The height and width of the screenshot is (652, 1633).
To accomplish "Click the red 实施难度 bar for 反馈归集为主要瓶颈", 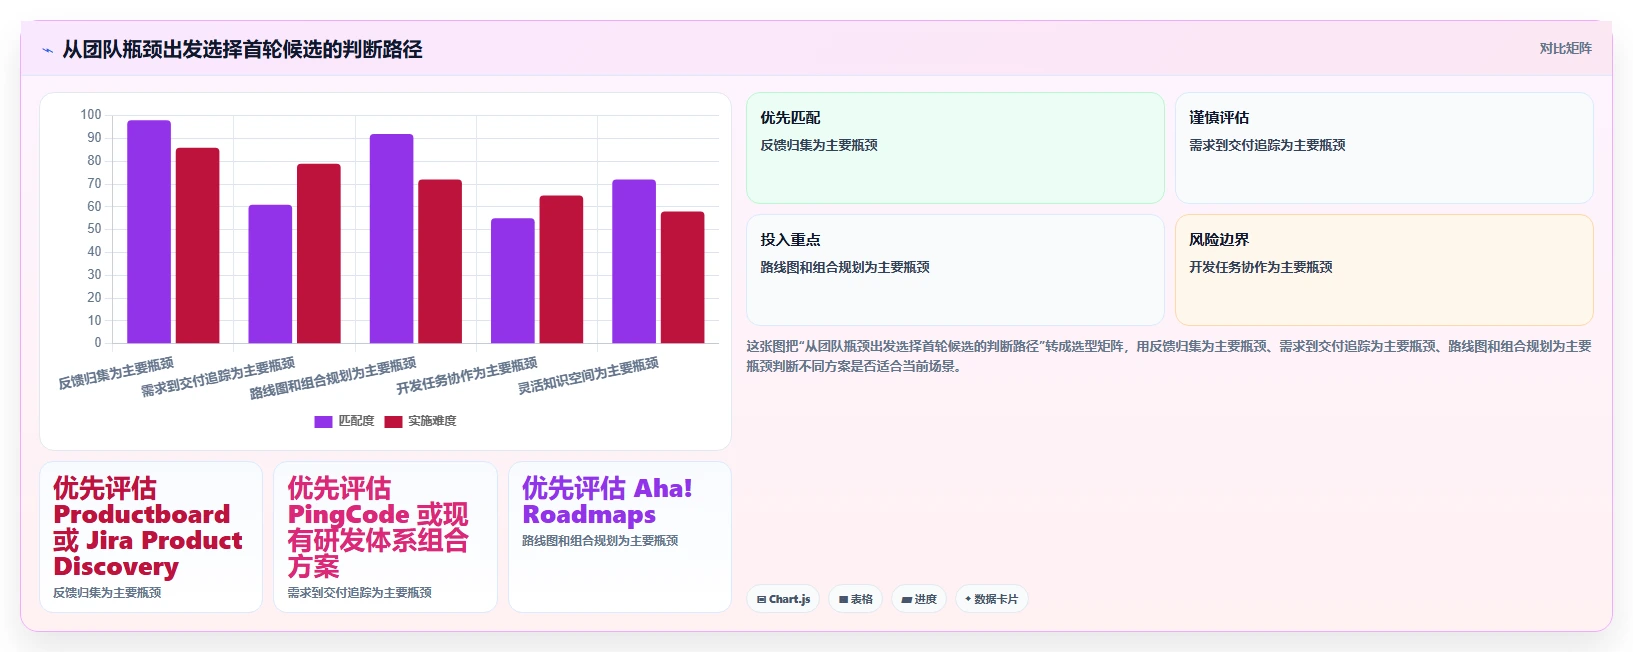I will 197,246.
